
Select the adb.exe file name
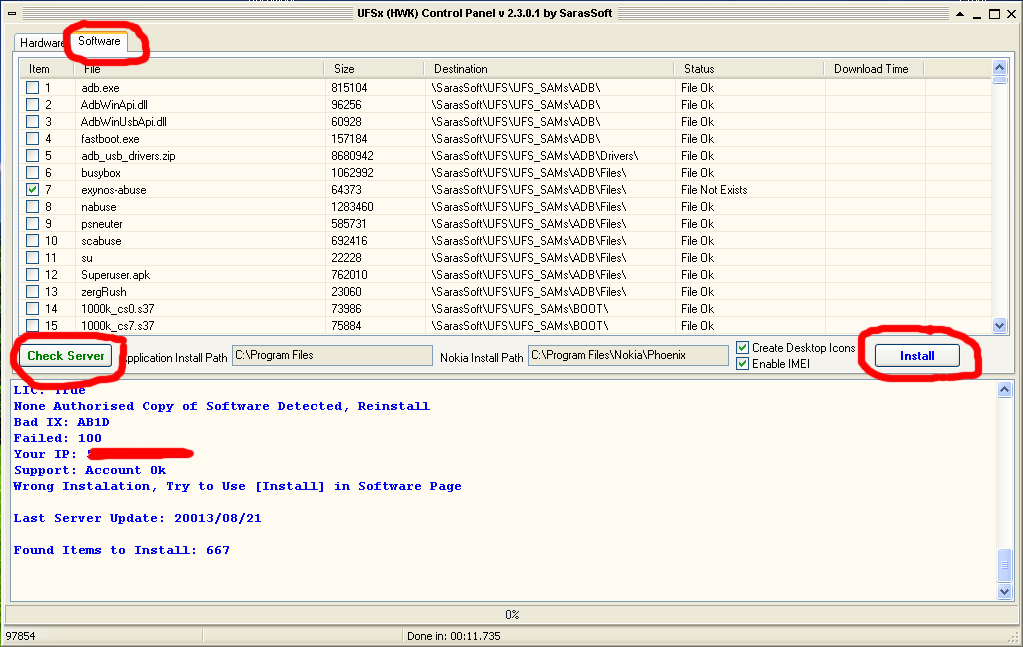coord(100,88)
